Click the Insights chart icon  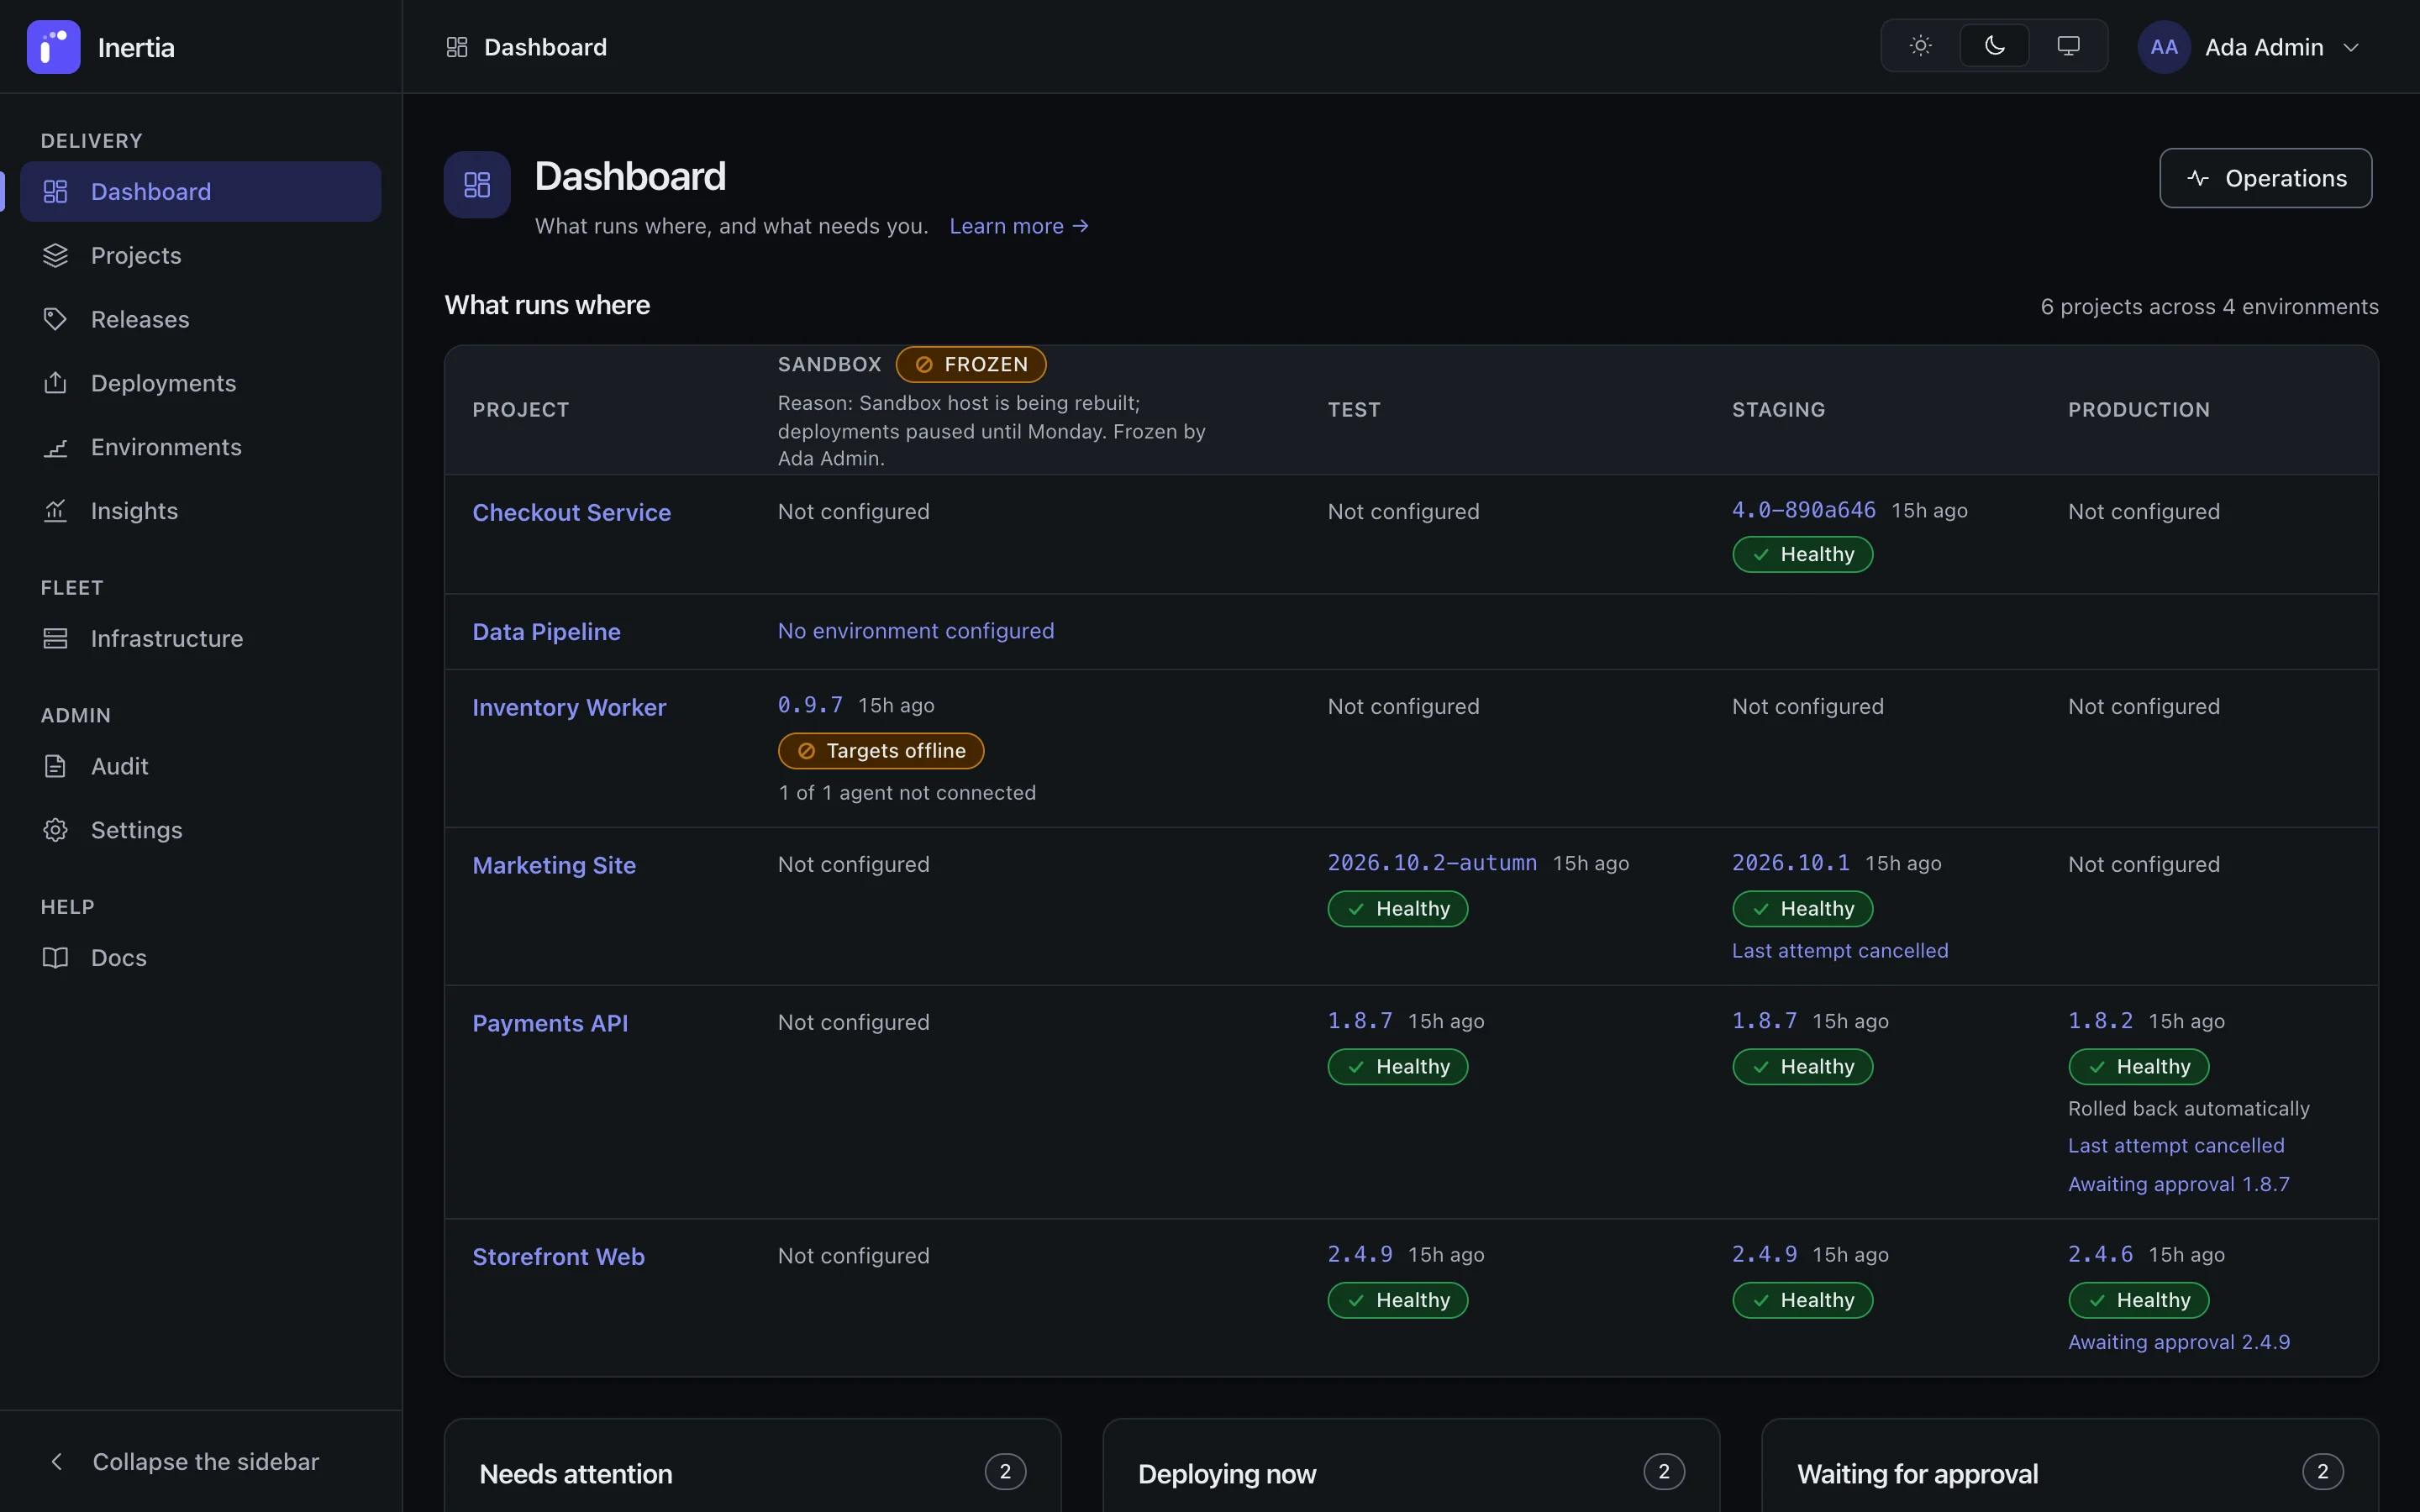click(55, 511)
